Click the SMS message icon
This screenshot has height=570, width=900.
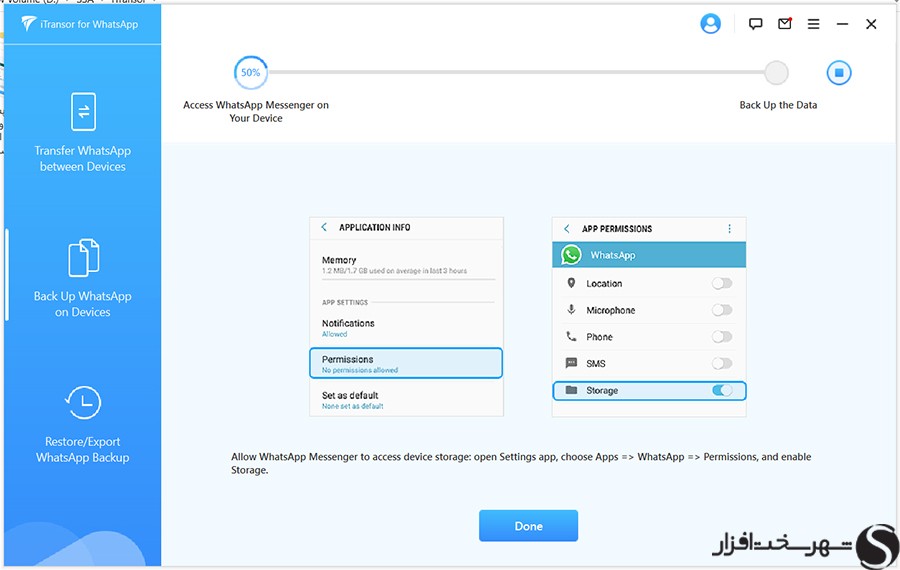(571, 363)
